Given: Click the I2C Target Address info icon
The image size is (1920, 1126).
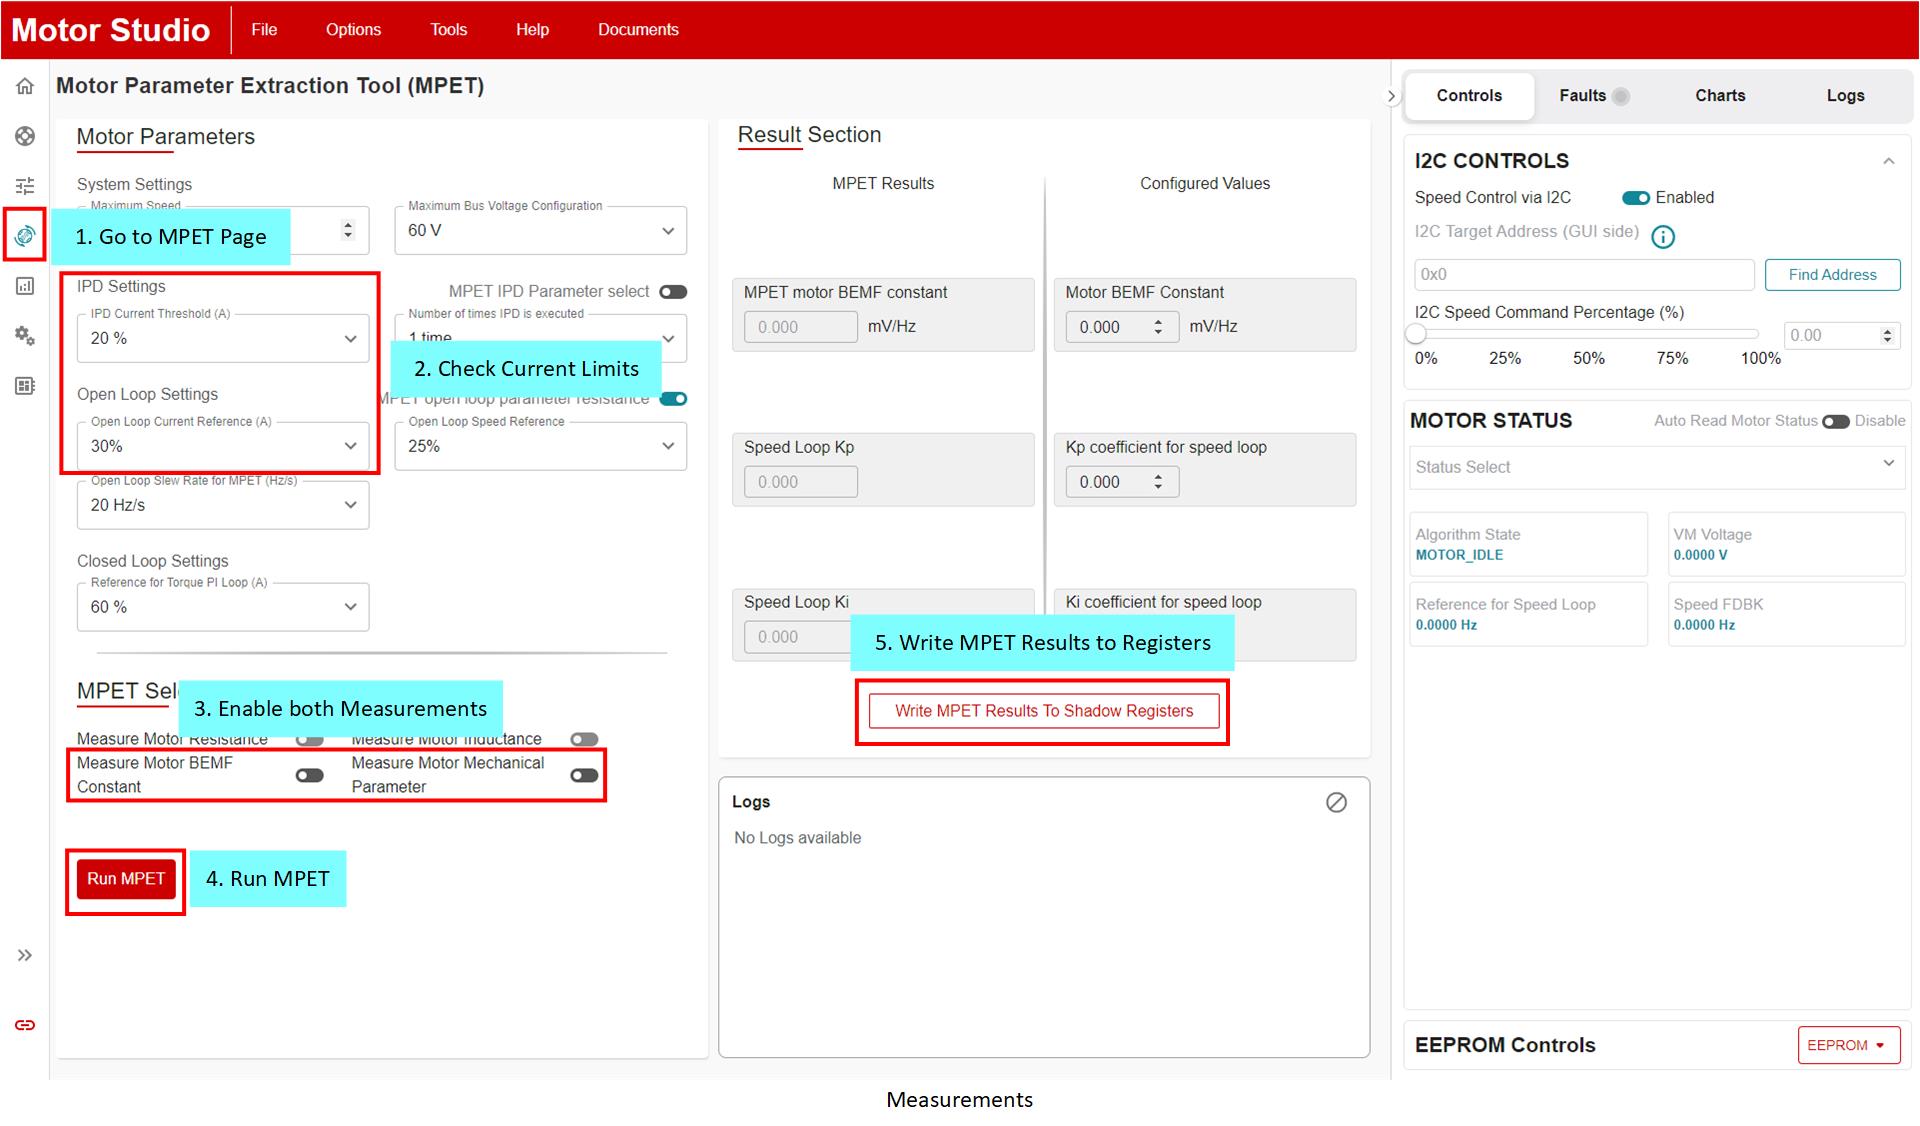Looking at the screenshot, I should 1662,237.
